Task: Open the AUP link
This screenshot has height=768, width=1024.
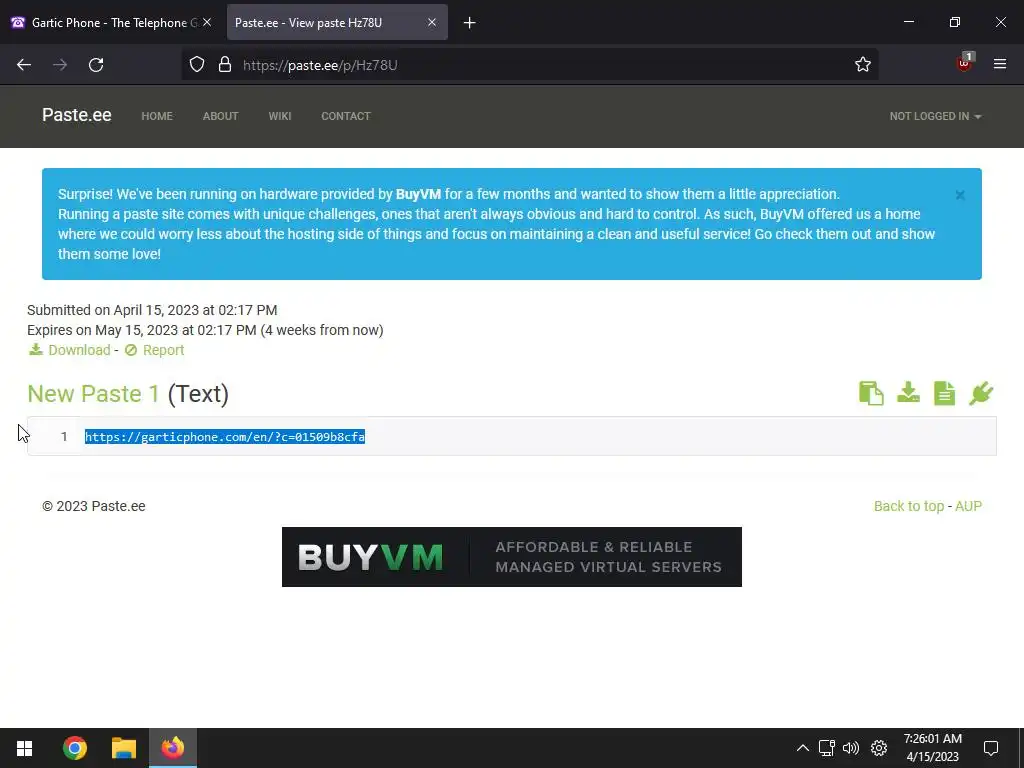Action: pyautogui.click(x=968, y=506)
